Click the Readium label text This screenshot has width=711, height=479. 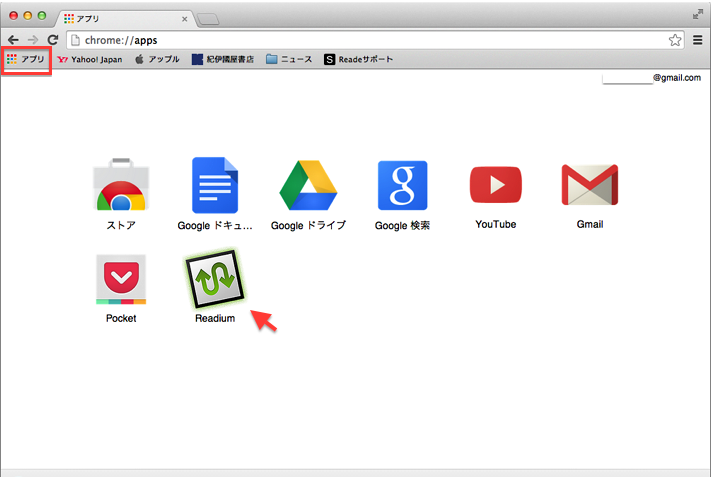click(215, 318)
